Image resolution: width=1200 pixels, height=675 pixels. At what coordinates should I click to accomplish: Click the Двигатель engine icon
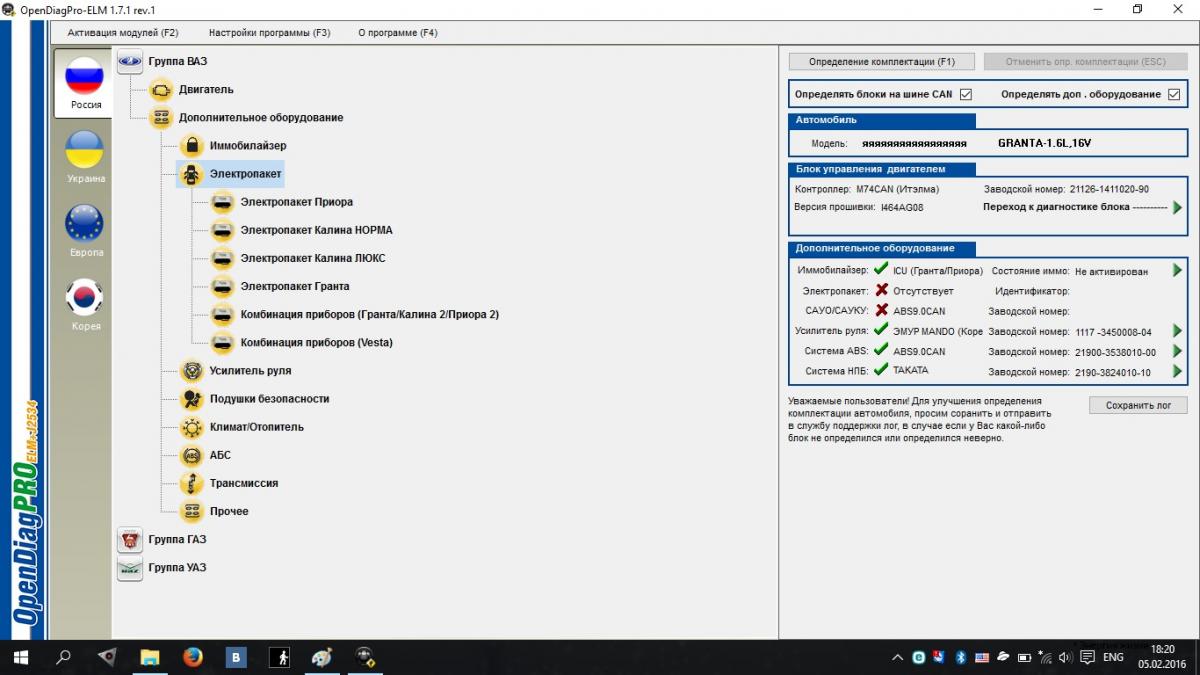(161, 89)
